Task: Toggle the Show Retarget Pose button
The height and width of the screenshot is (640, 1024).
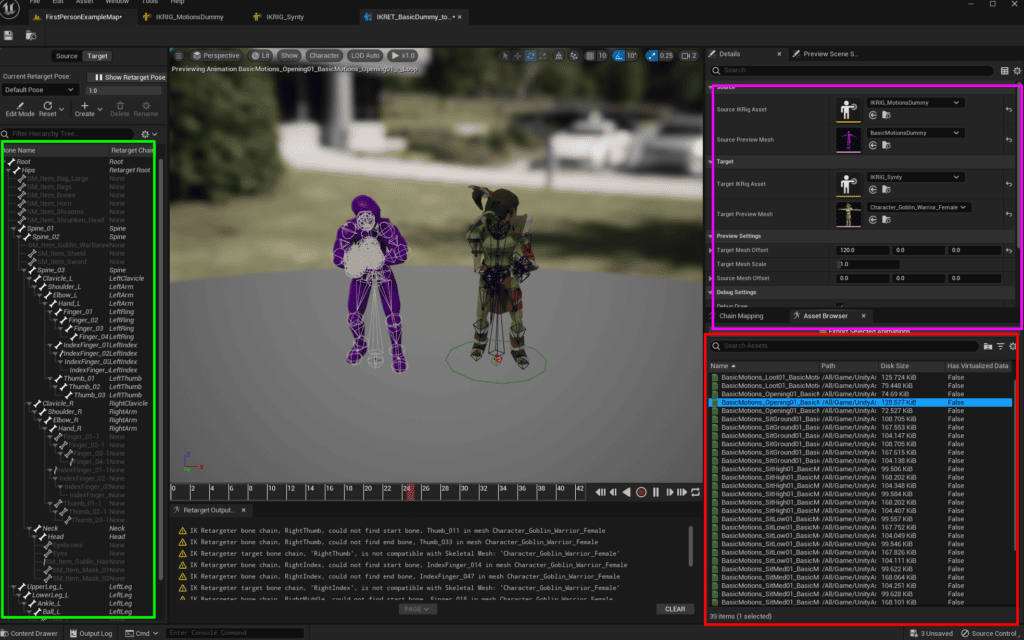Action: 126,77
